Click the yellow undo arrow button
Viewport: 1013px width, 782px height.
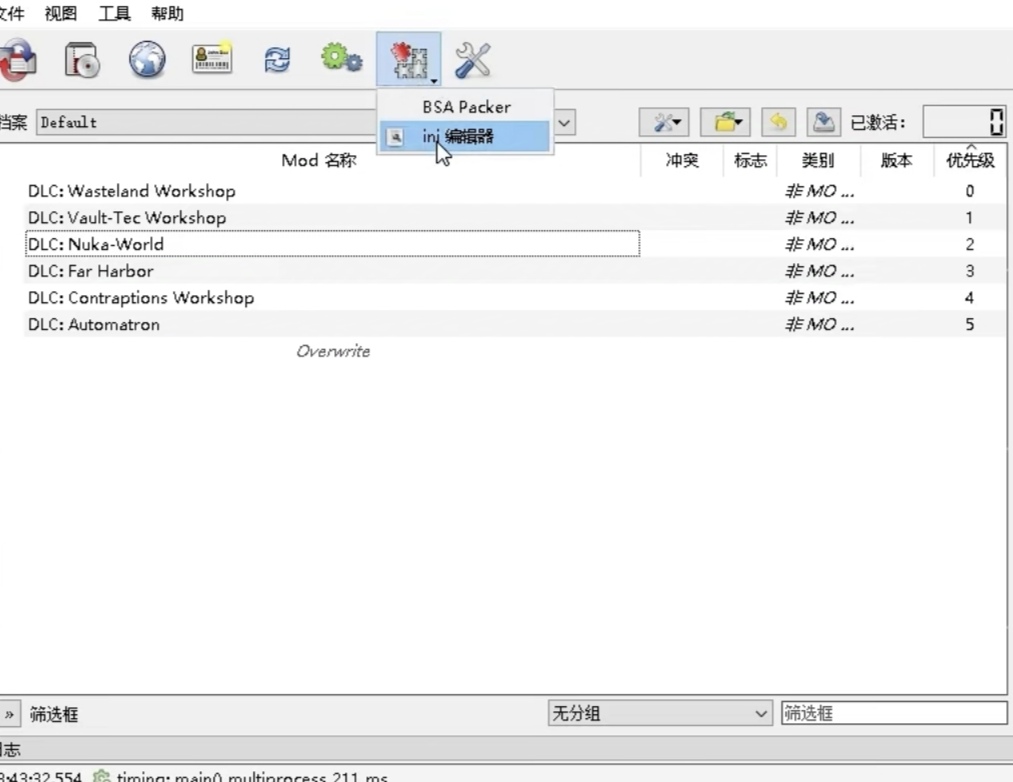pos(778,122)
